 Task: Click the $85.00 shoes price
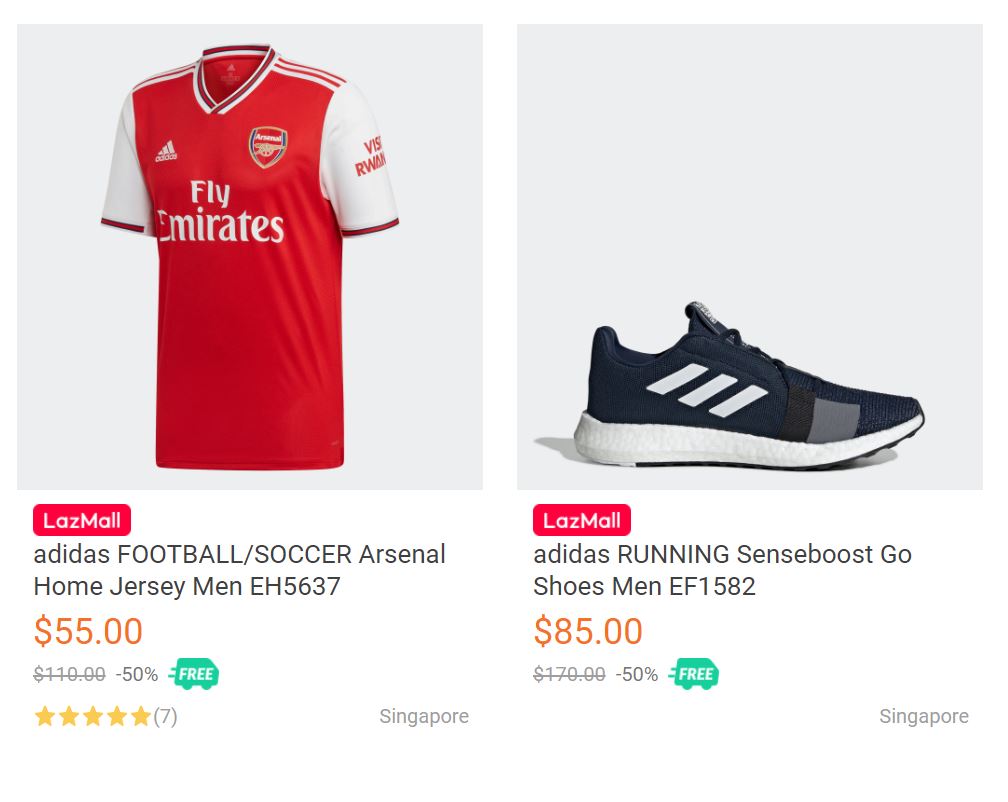[x=588, y=632]
